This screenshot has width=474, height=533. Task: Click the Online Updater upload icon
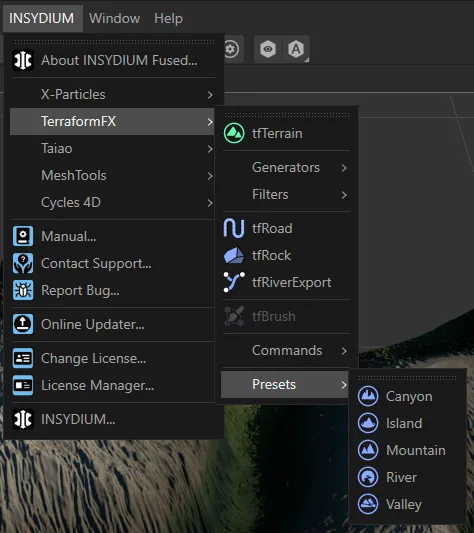tap(23, 324)
